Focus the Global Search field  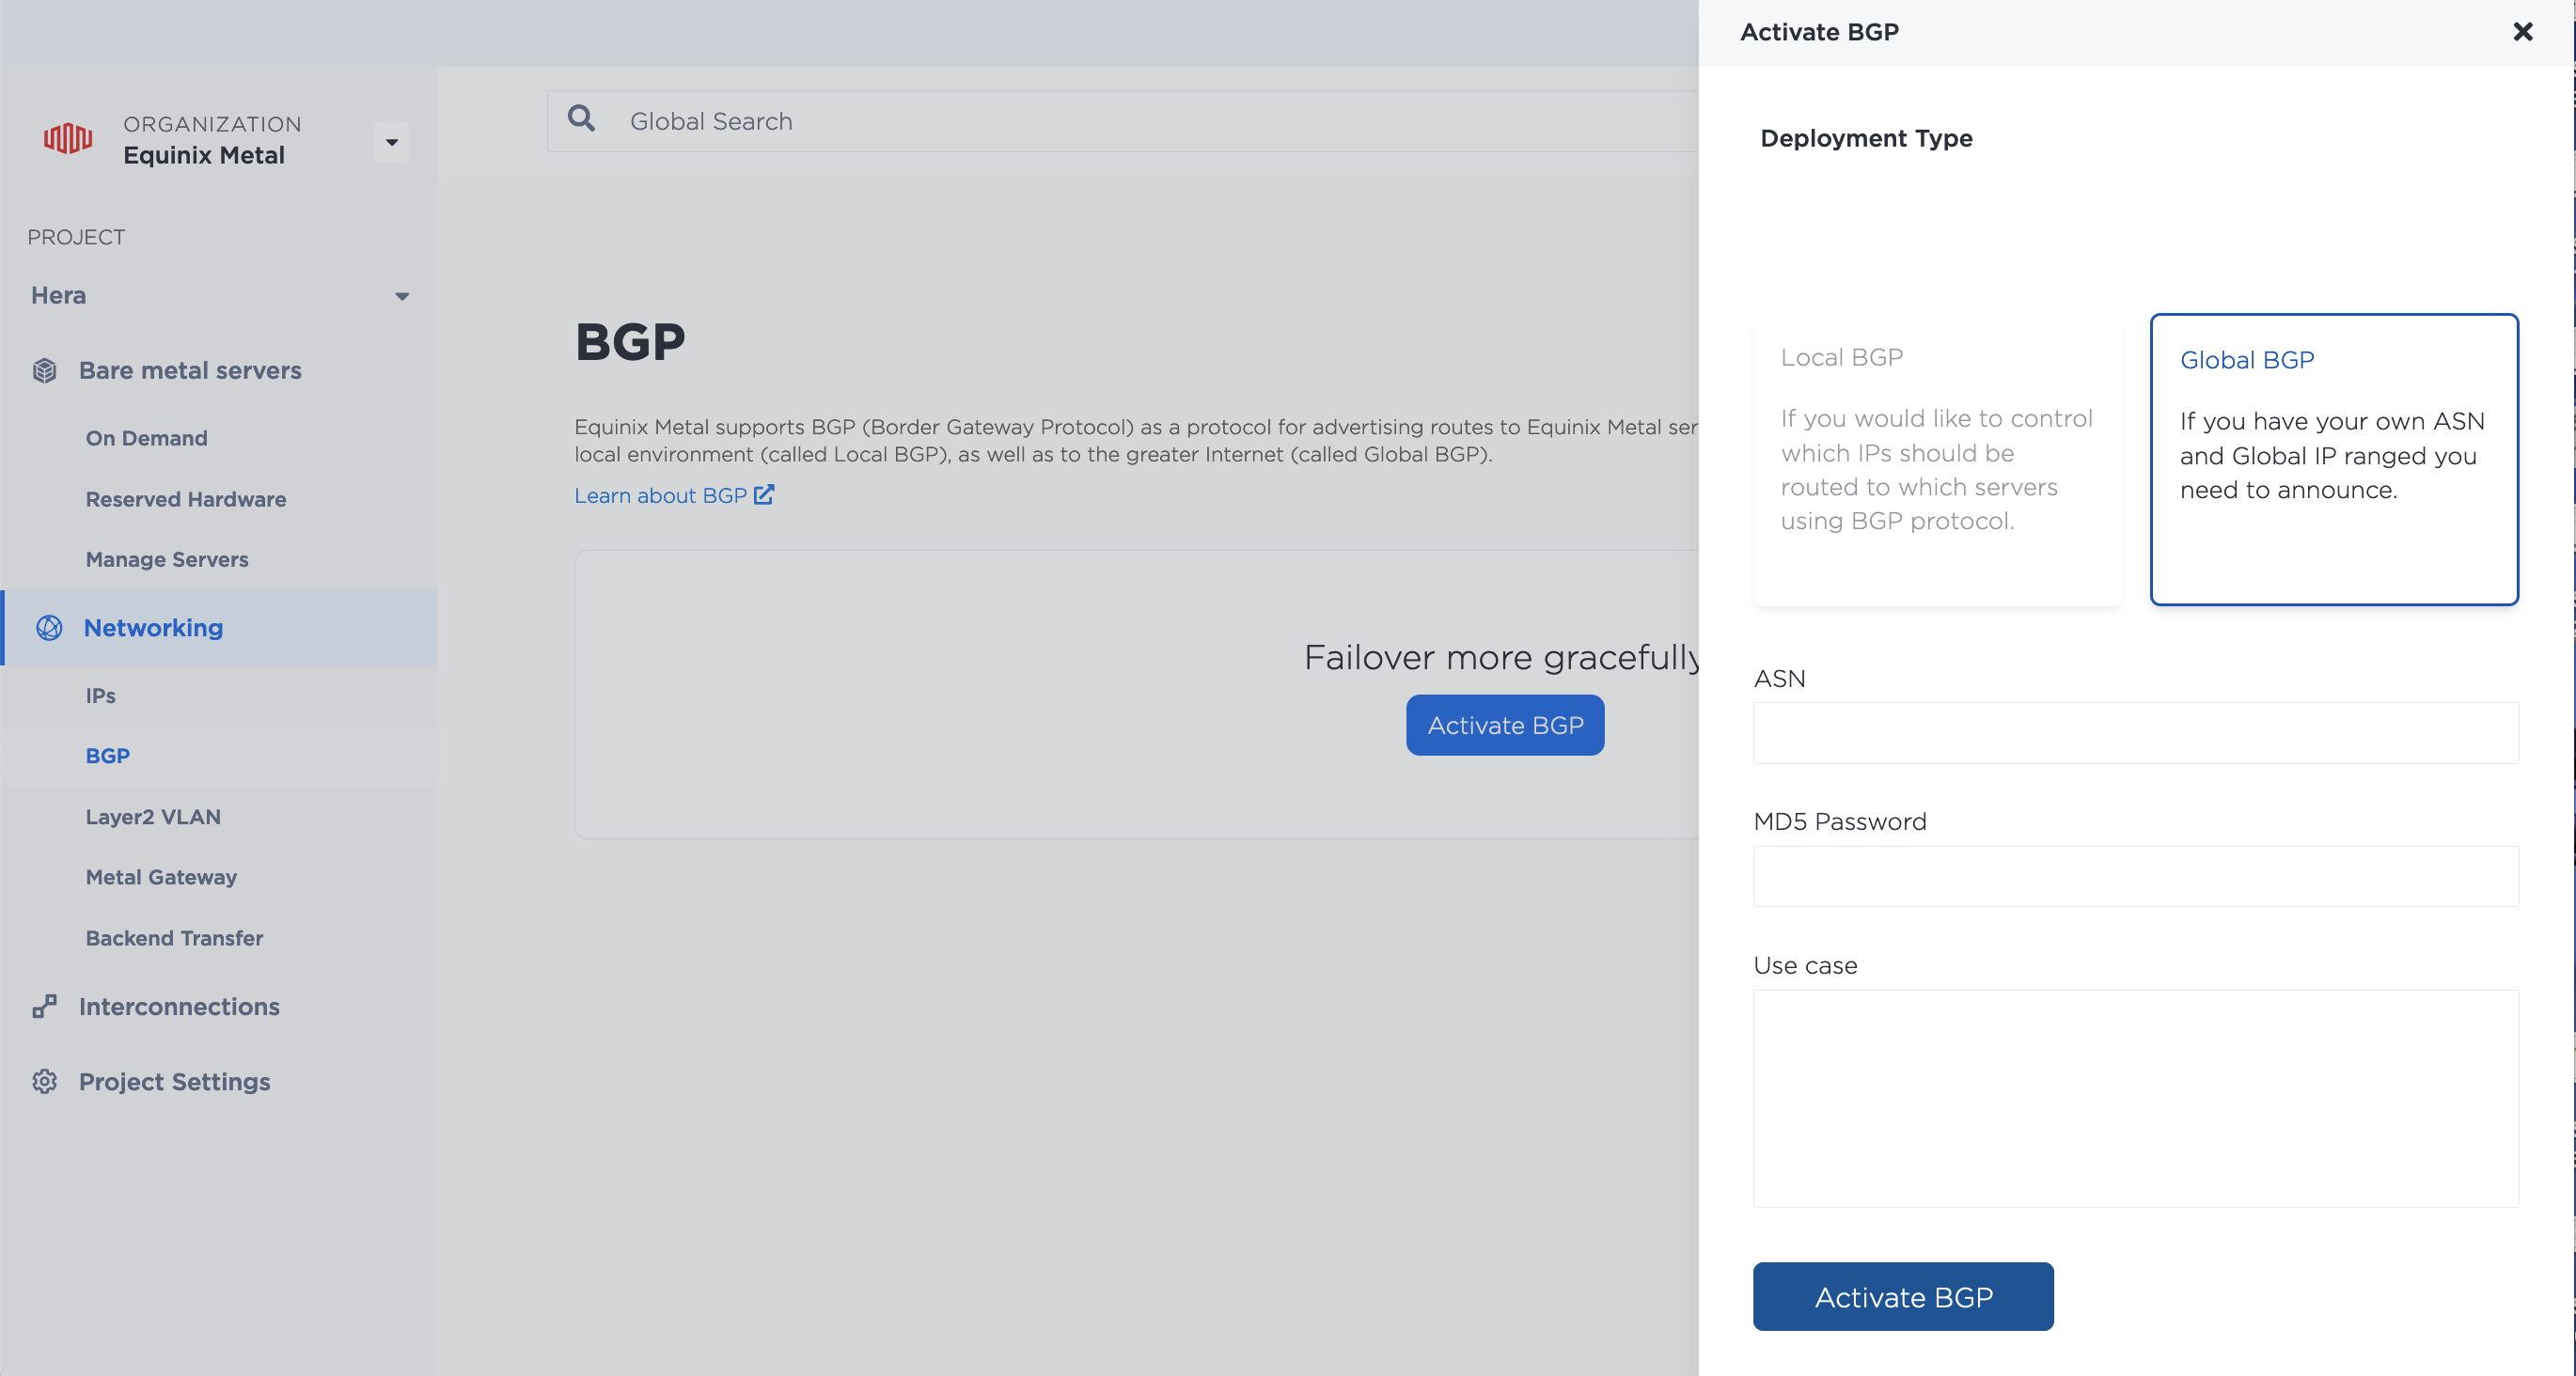[1122, 121]
